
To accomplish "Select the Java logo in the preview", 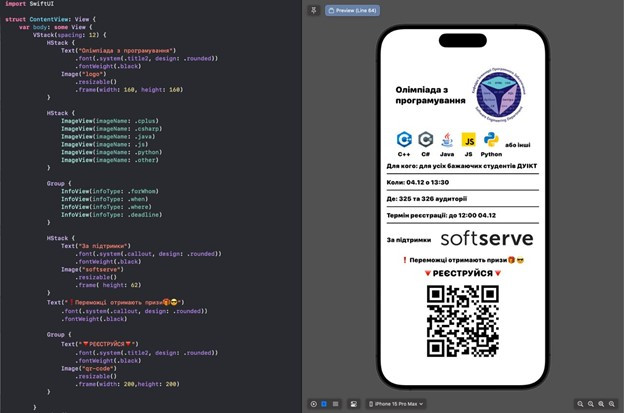I will tap(447, 140).
